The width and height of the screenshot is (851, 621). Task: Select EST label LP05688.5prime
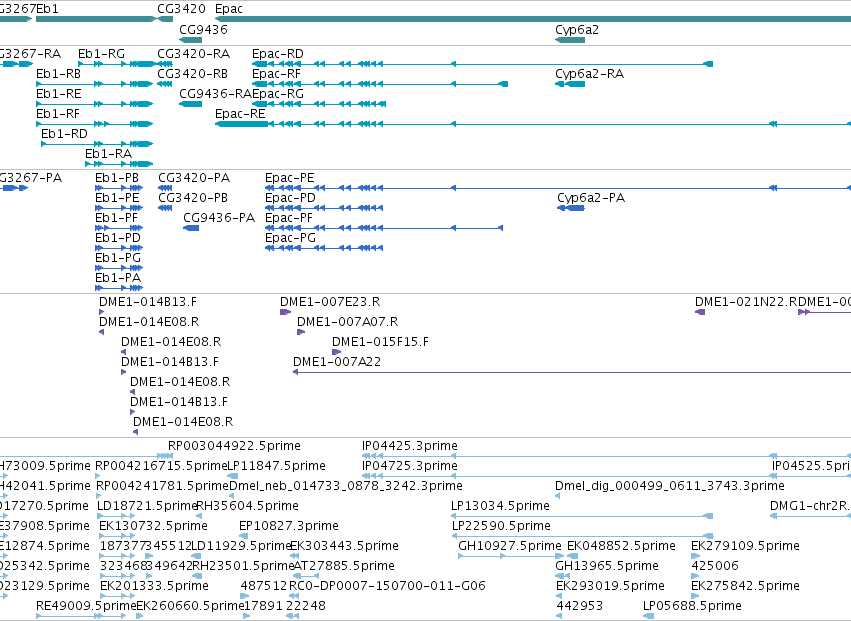pos(692,606)
